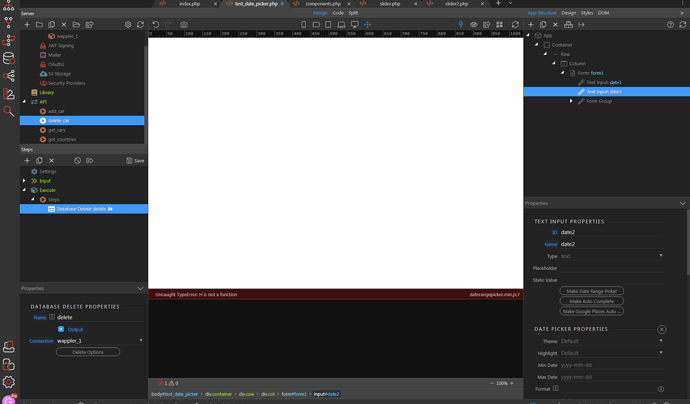The image size is (690, 404).
Task: Open the Styles panel tab
Action: click(587, 13)
